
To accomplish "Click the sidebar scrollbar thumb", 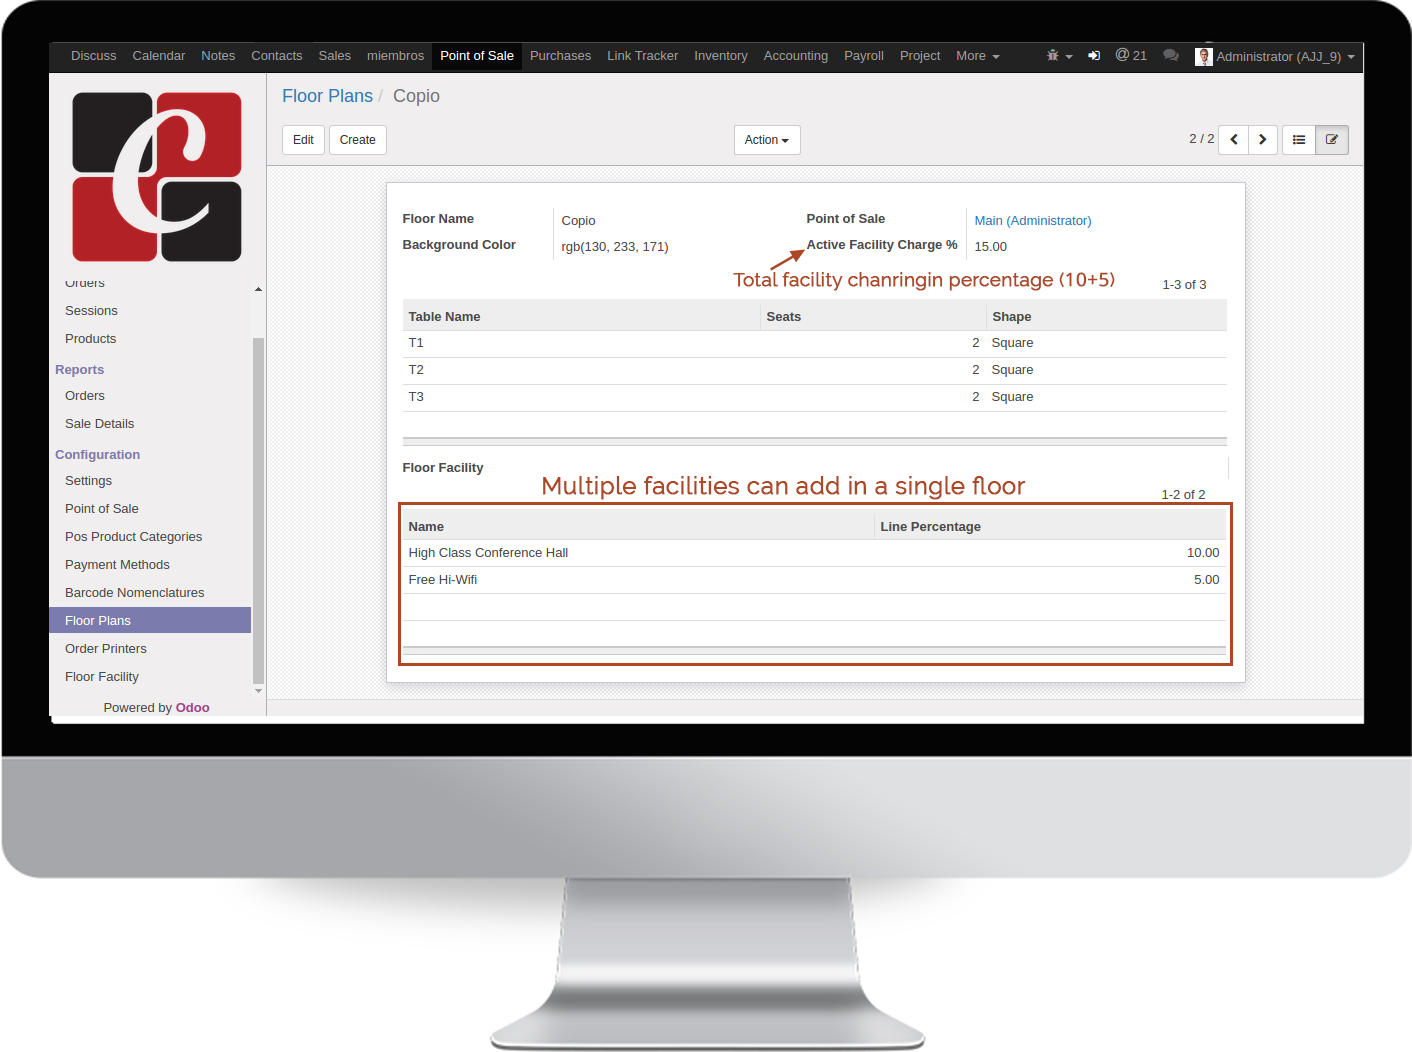I will click(258, 510).
